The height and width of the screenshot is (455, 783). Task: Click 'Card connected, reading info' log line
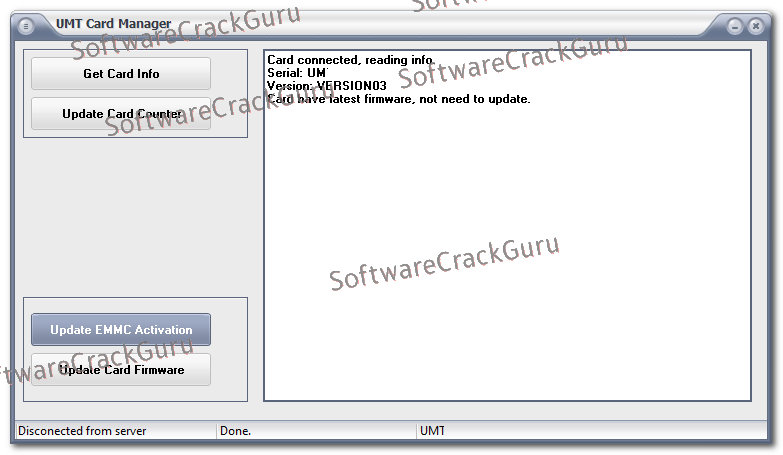[351, 60]
